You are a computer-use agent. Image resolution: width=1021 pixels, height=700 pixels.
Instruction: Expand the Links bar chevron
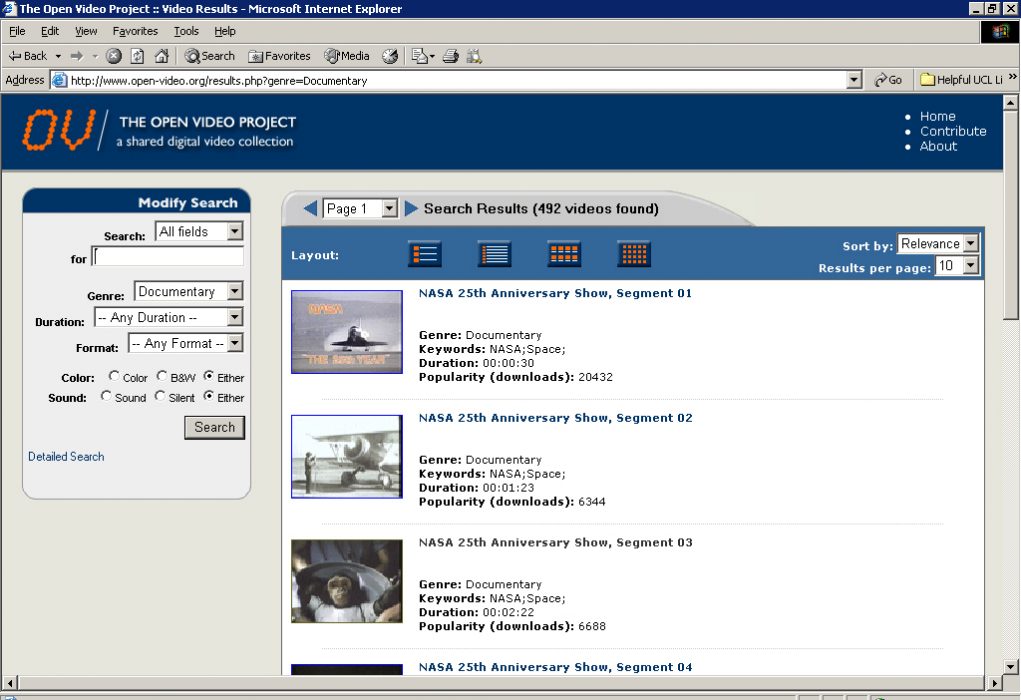(x=1013, y=77)
